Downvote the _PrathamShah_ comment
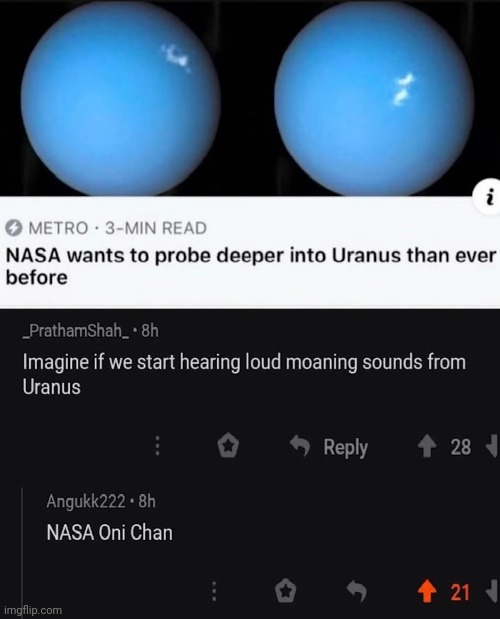 tap(493, 446)
